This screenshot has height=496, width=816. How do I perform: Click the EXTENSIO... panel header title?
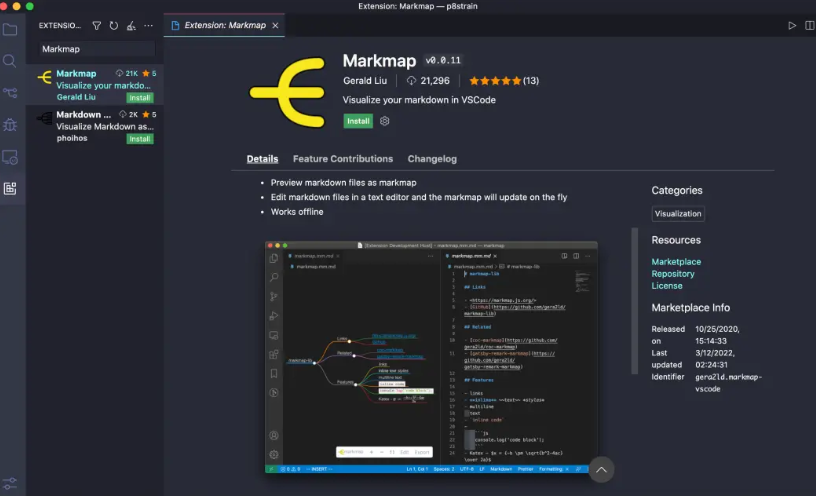pyautogui.click(x=60, y=26)
